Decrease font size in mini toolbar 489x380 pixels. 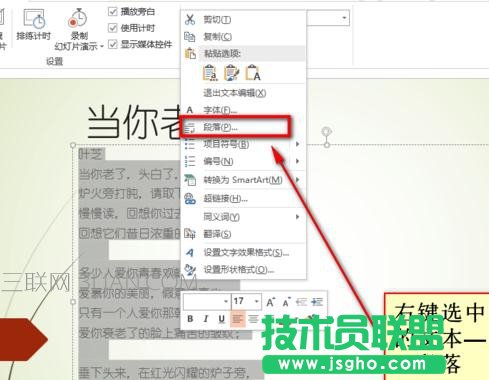pos(286,302)
